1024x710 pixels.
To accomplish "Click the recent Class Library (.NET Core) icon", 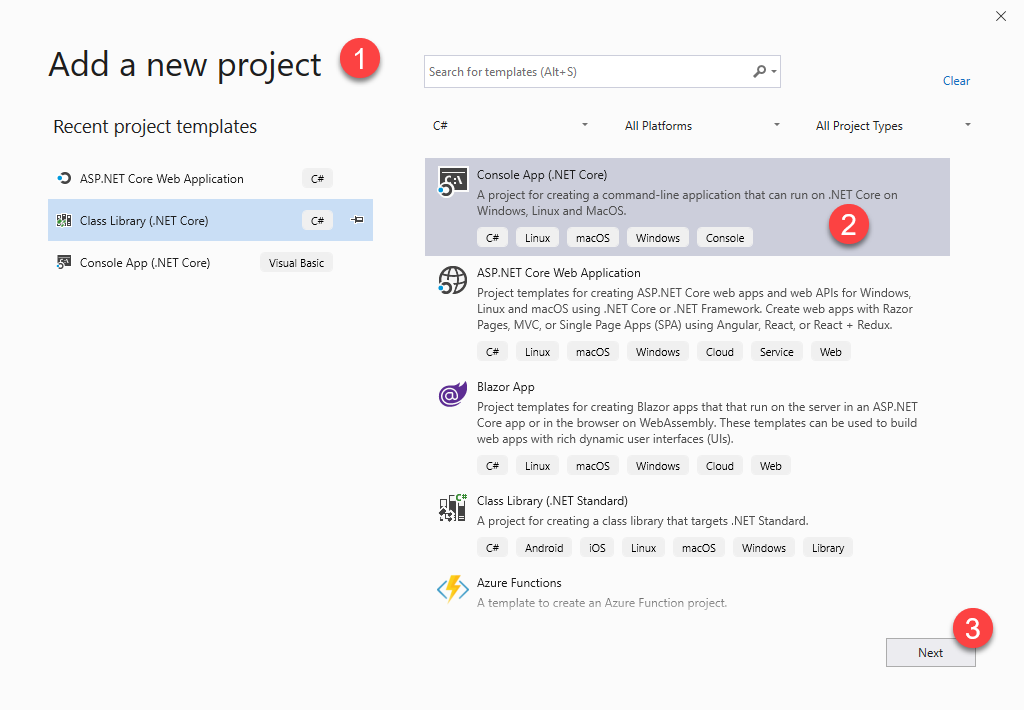I will point(64,220).
